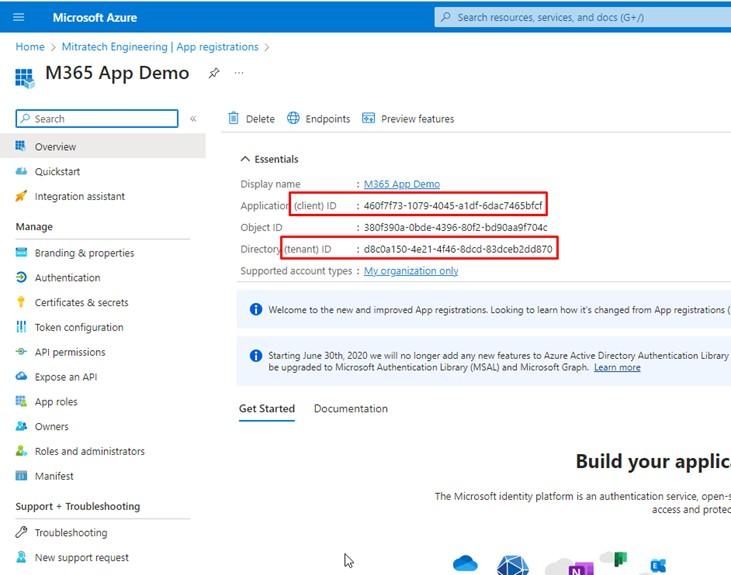Click the Preview features button label

[x=417, y=119]
